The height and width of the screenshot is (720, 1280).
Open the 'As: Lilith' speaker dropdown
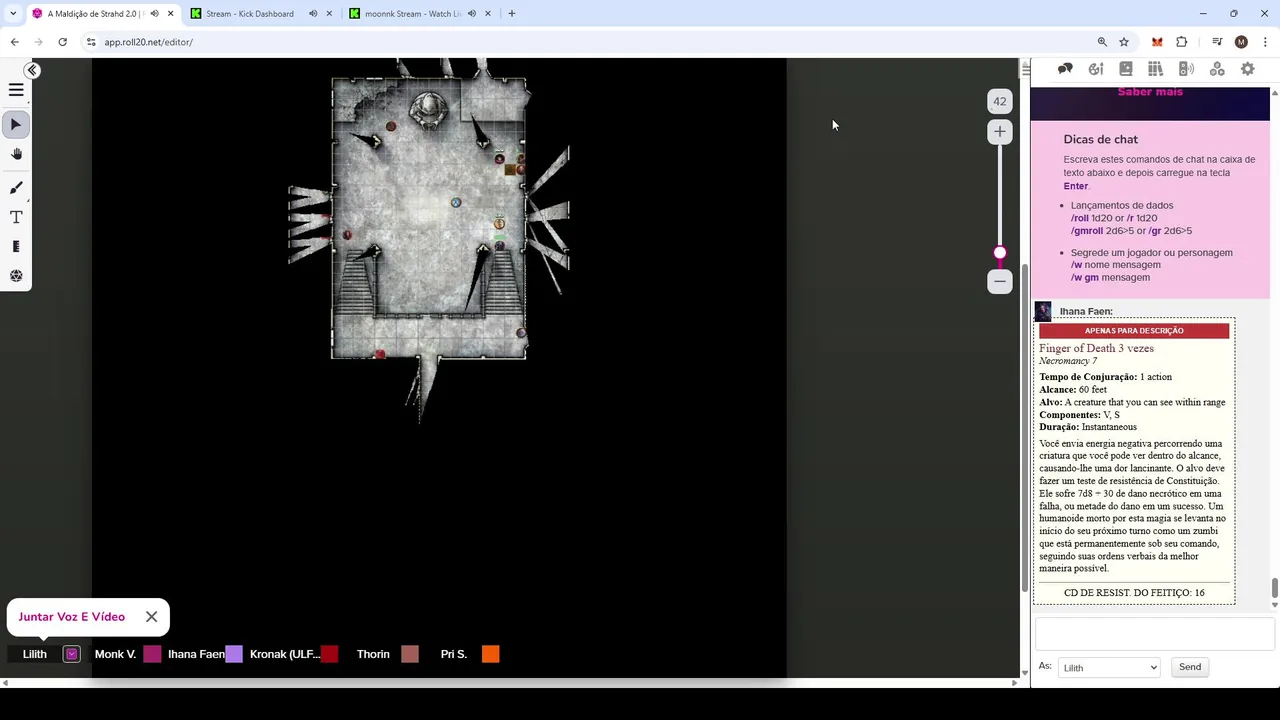tap(1109, 667)
